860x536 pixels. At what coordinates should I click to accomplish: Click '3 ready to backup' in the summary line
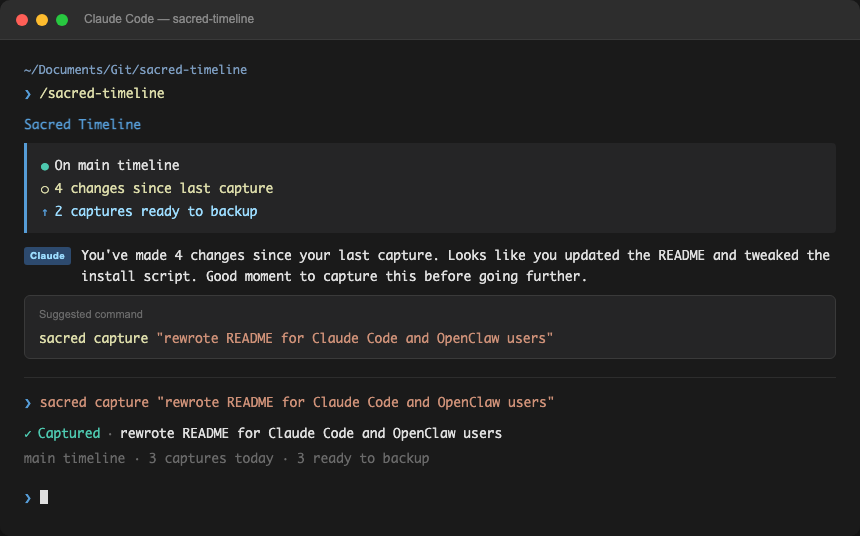tap(363, 458)
